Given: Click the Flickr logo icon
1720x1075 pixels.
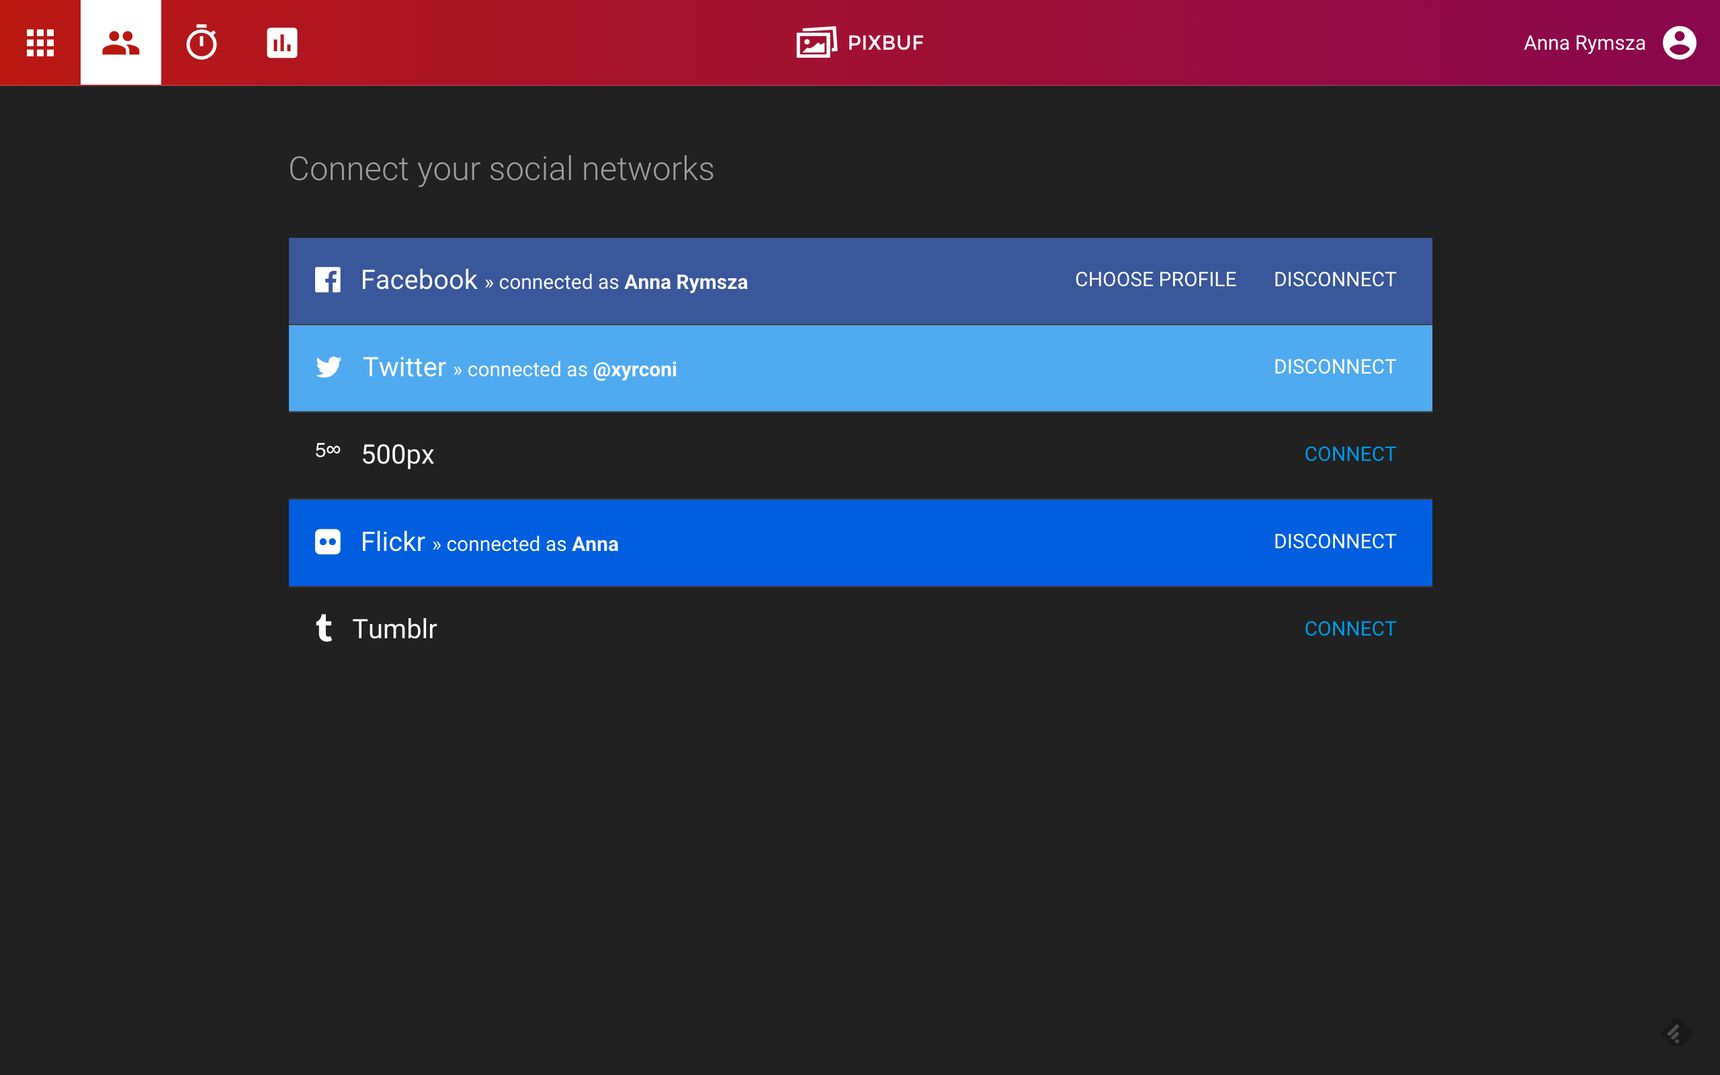Looking at the screenshot, I should click(x=328, y=542).
